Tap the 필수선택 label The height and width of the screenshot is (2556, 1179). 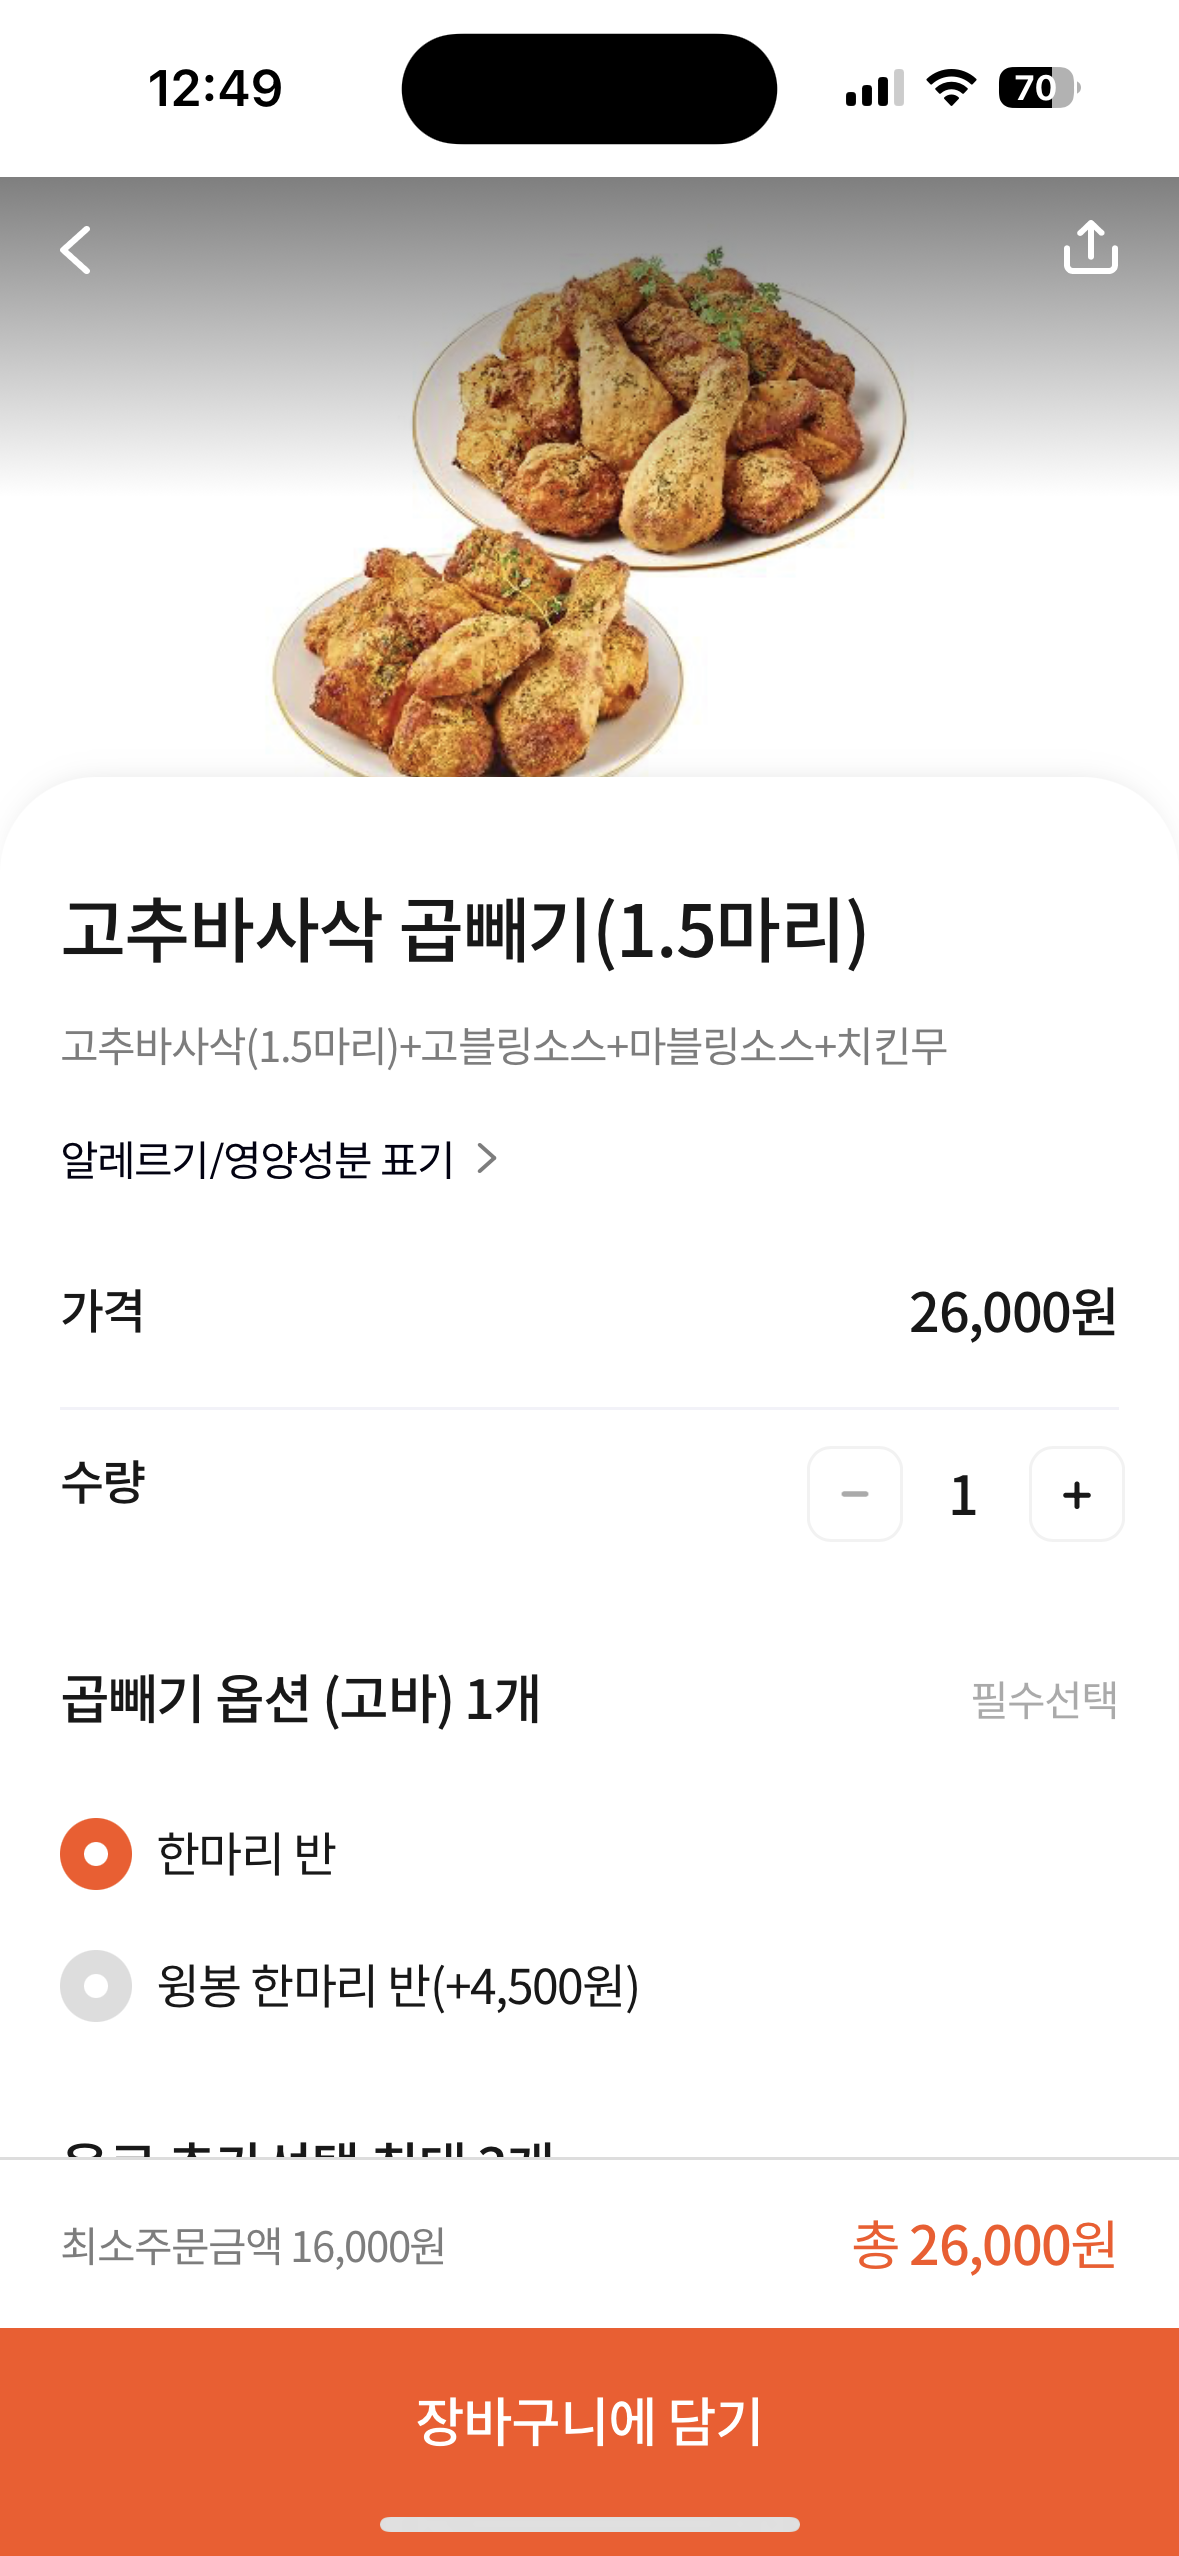1044,1699
